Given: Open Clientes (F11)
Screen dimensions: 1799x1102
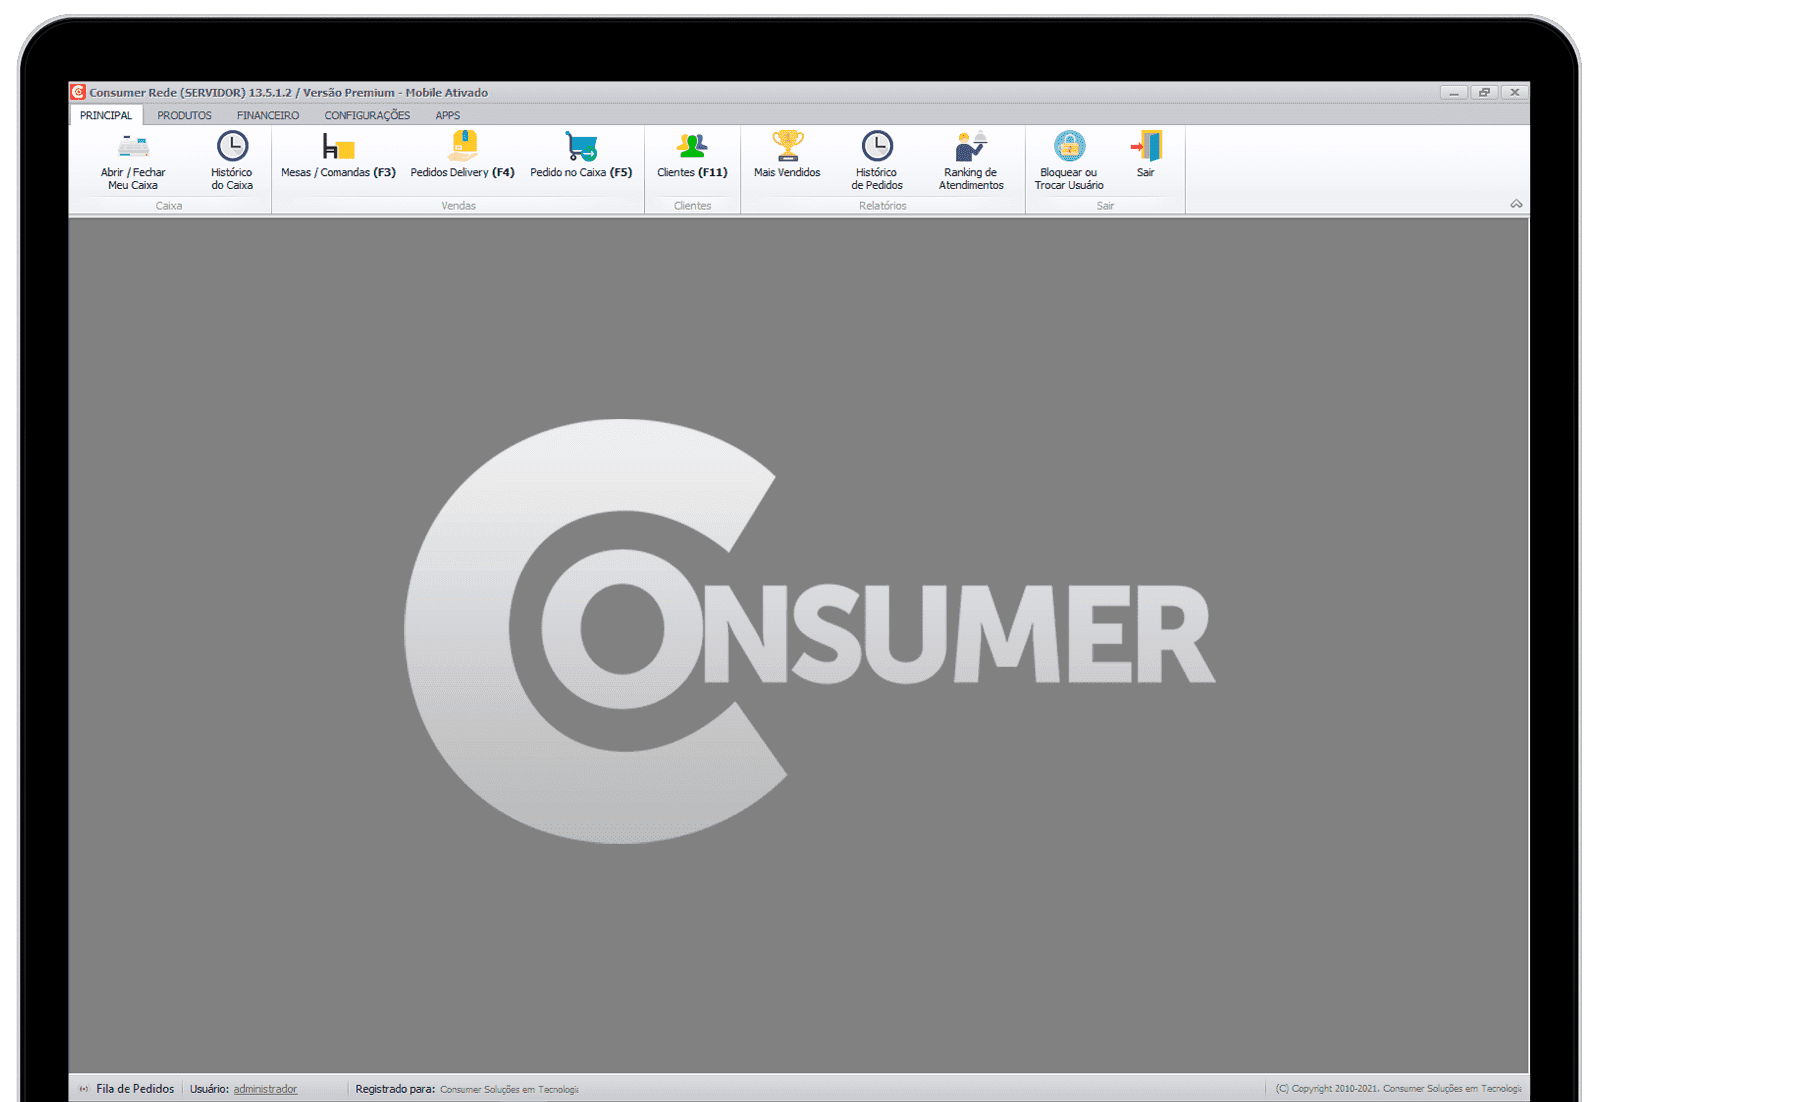Looking at the screenshot, I should point(692,156).
